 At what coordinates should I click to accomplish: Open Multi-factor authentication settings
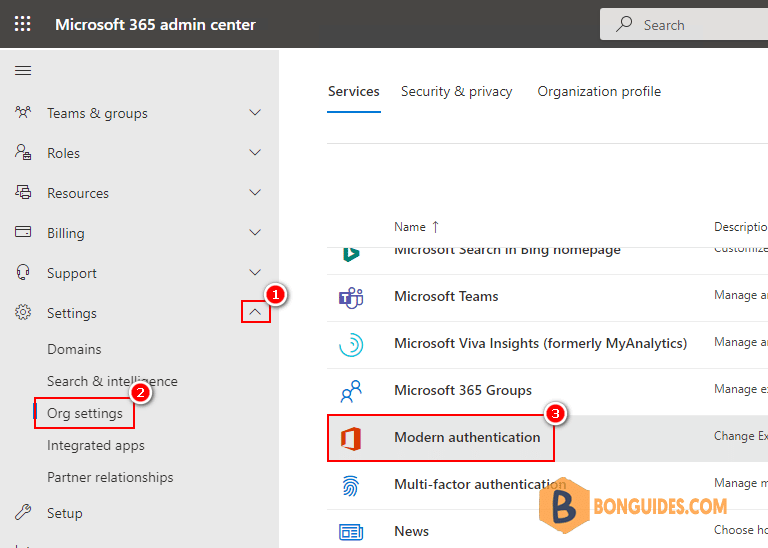(x=480, y=484)
